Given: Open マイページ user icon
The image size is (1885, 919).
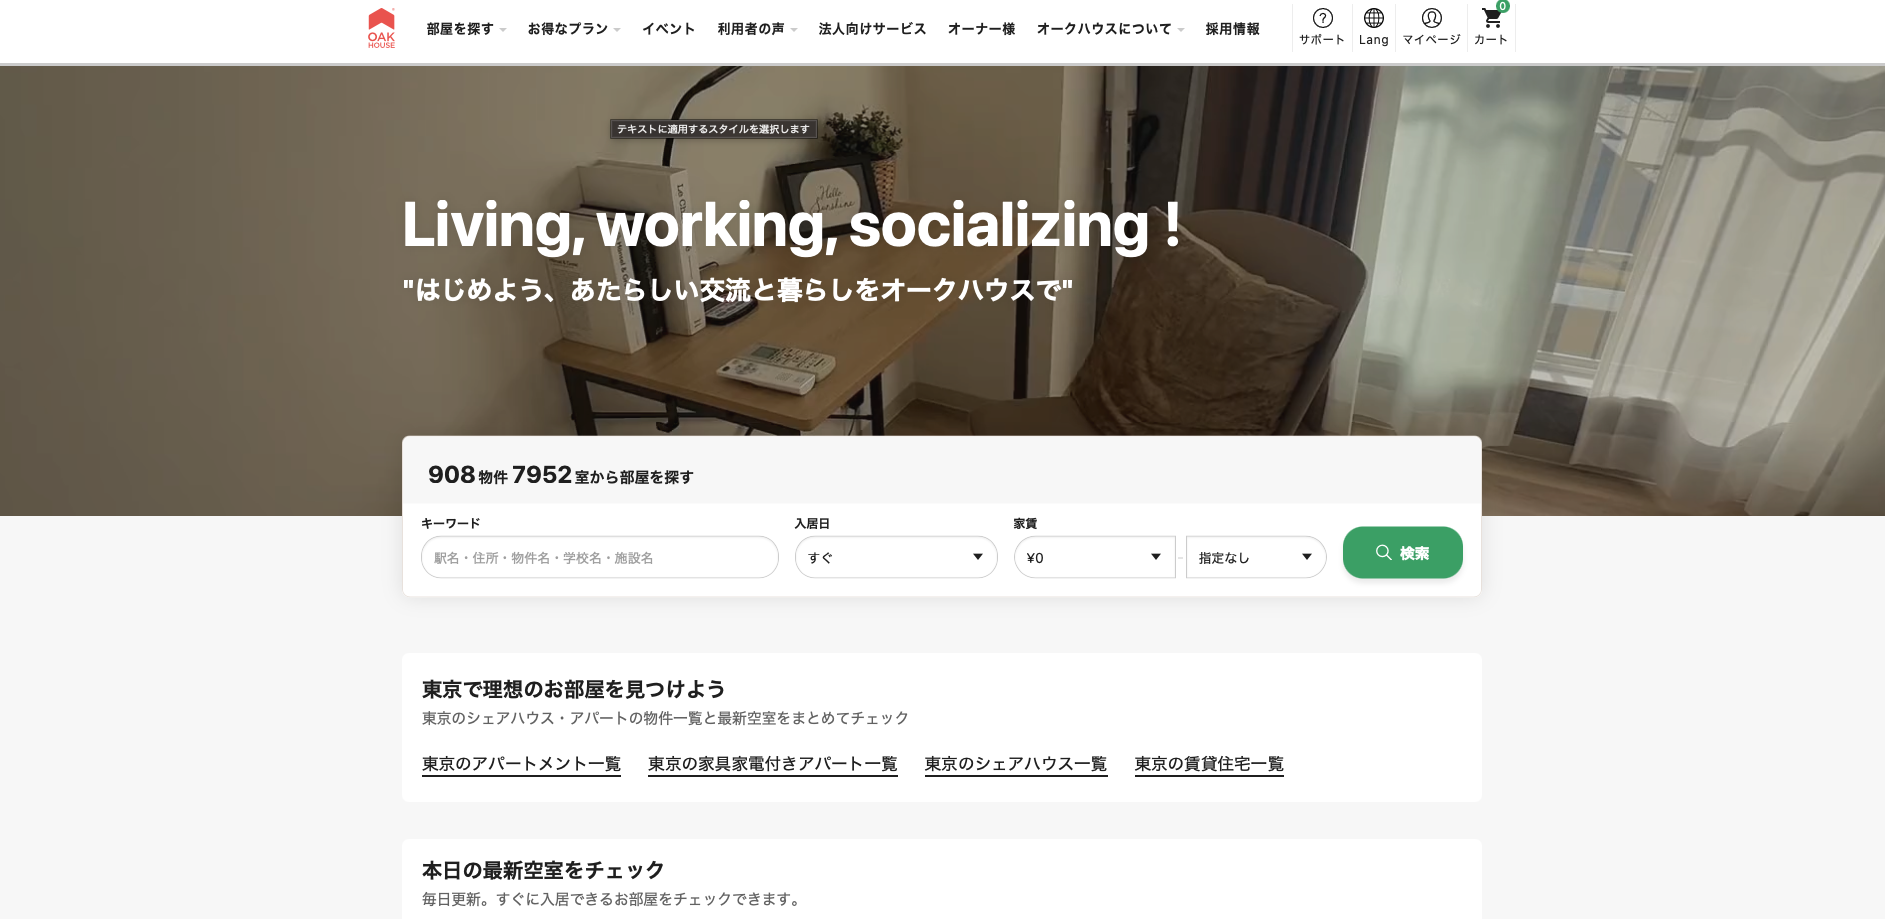Looking at the screenshot, I should (x=1431, y=27).
